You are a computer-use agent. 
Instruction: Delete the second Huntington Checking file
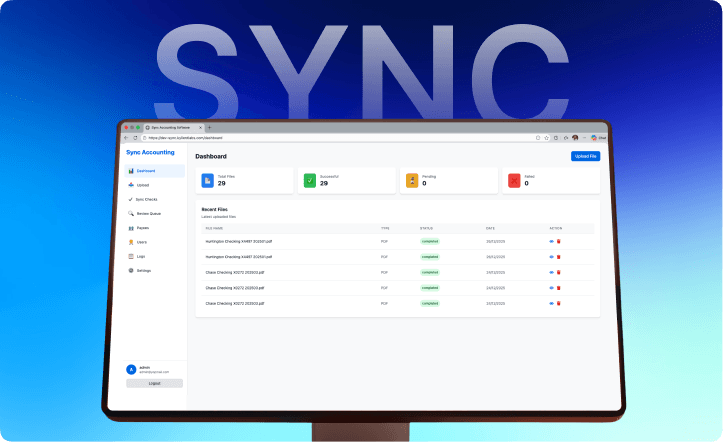coord(559,257)
